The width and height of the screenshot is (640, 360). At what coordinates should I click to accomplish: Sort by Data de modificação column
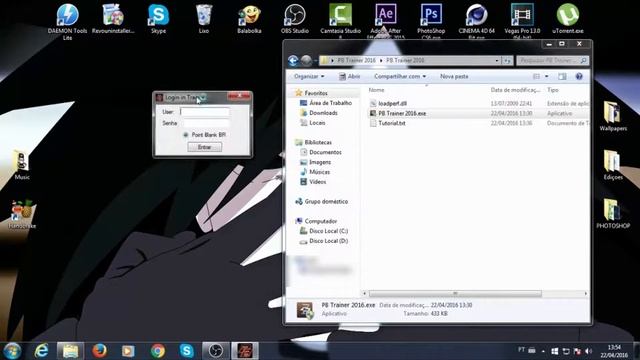click(515, 90)
